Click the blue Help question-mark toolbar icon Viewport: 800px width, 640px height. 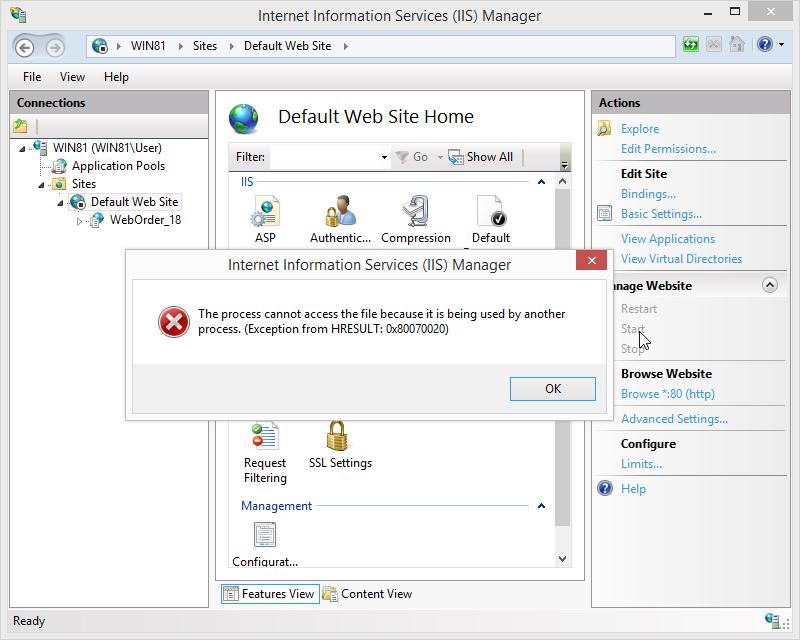[x=765, y=45]
